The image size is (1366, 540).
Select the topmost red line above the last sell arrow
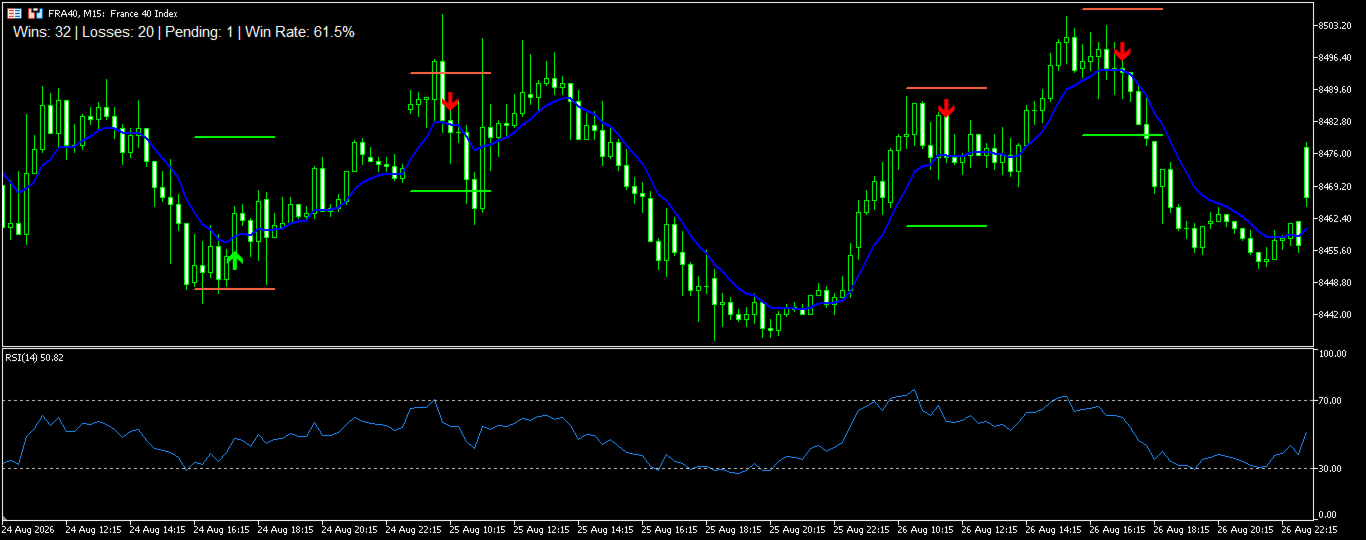click(1122, 9)
